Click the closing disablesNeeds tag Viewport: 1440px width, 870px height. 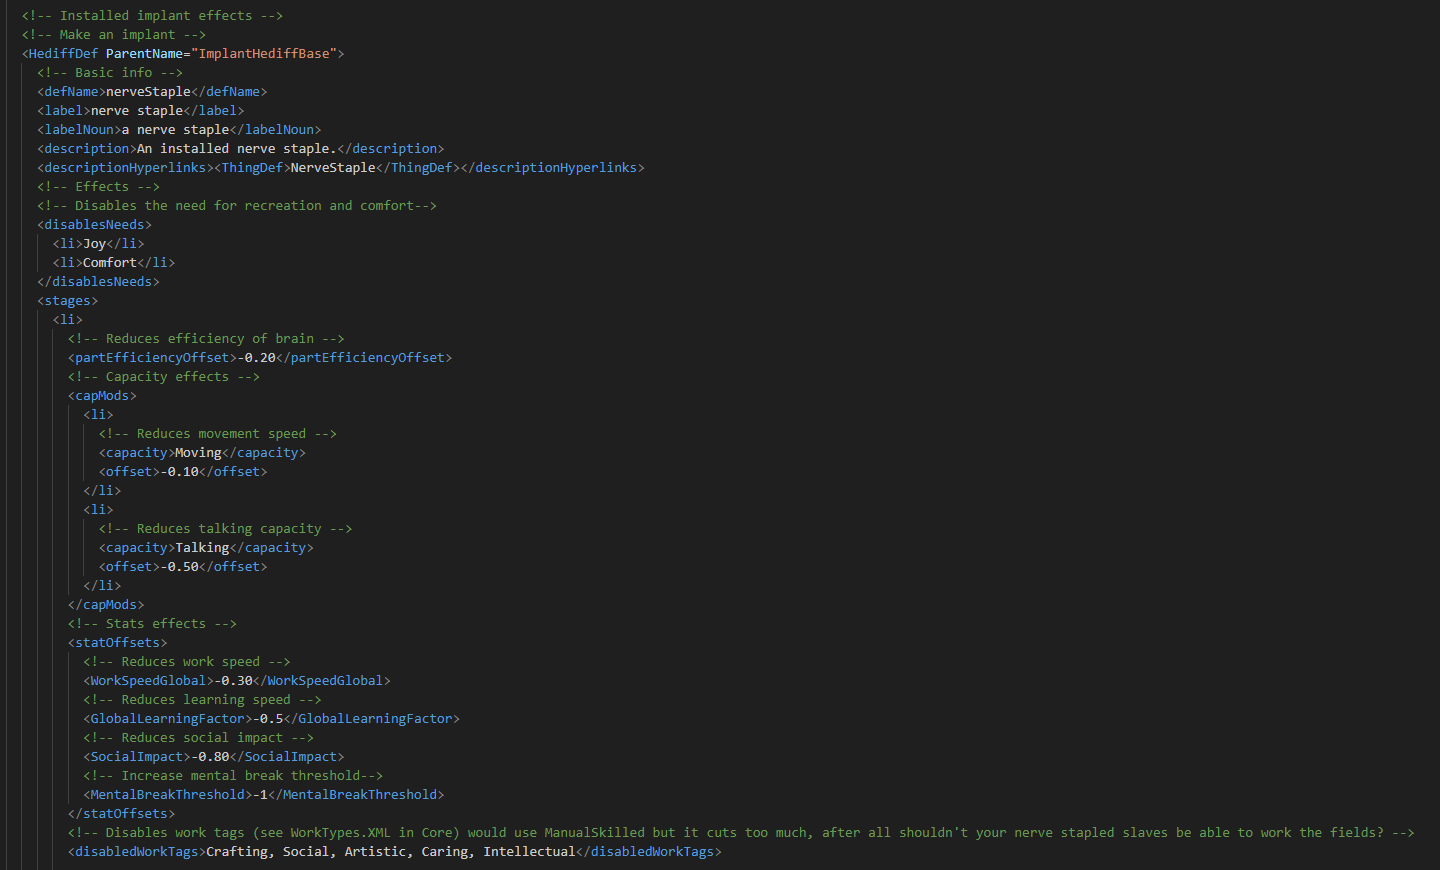(x=99, y=282)
